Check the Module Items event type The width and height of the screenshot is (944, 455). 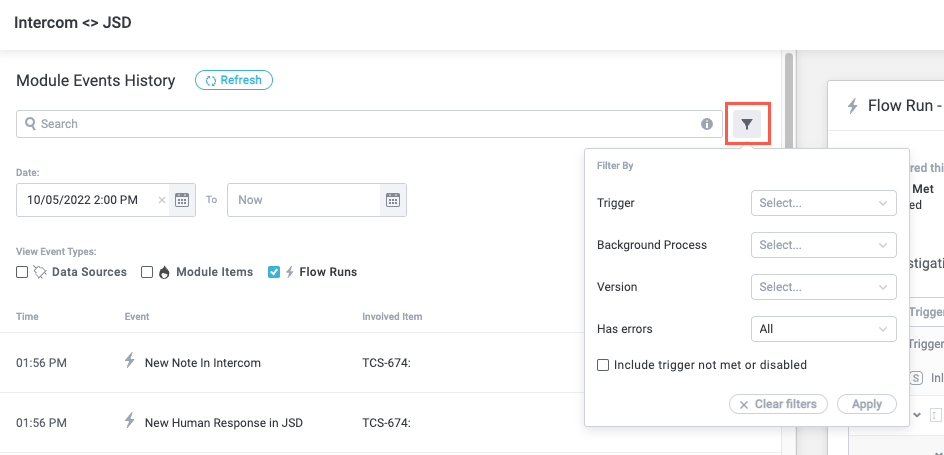(x=147, y=272)
